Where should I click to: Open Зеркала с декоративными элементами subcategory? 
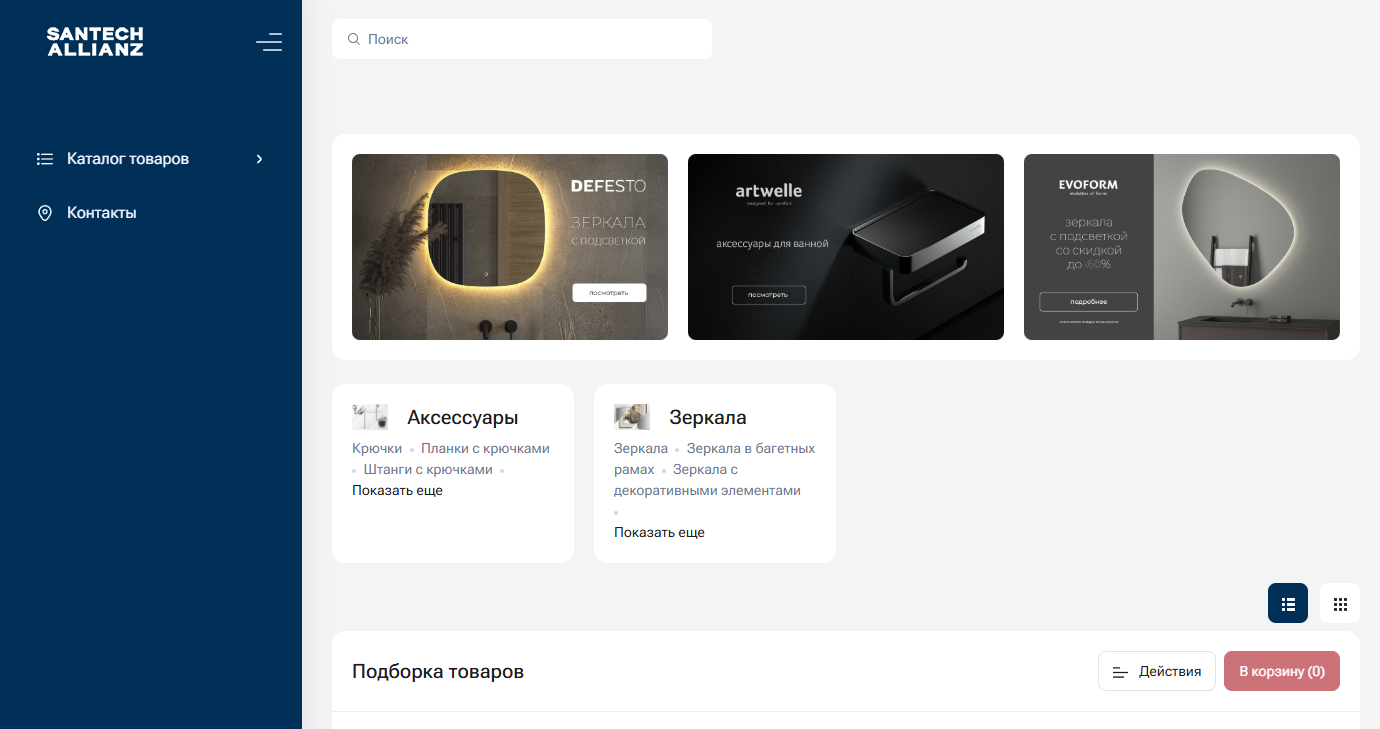pyautogui.click(x=707, y=480)
